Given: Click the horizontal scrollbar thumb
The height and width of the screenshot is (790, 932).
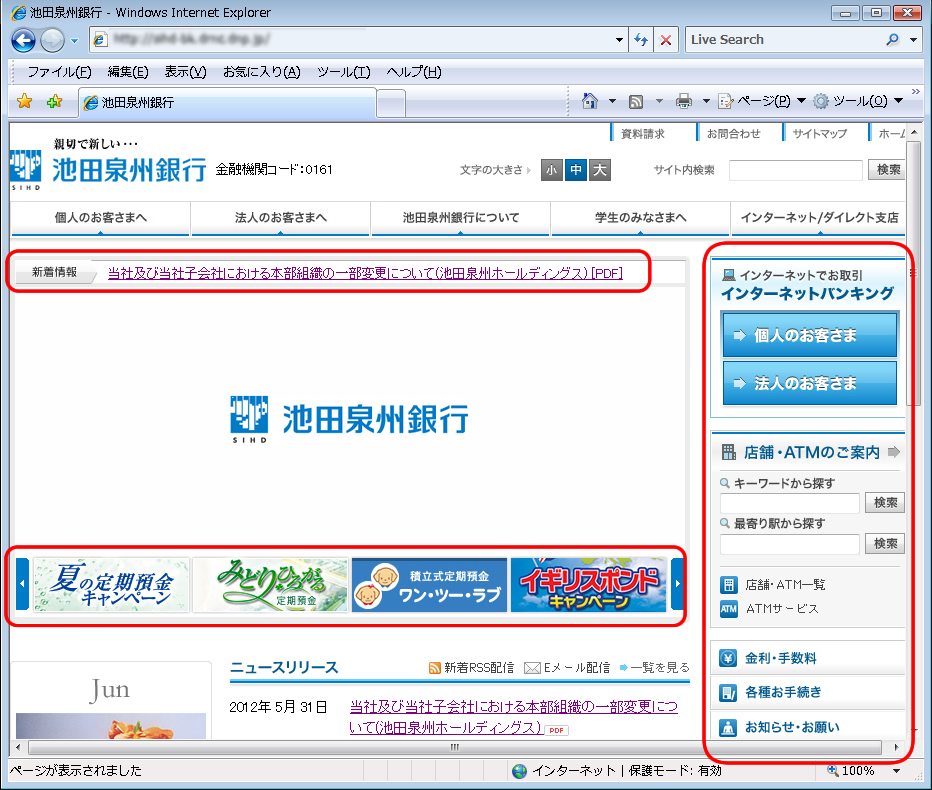Looking at the screenshot, I should (x=455, y=747).
